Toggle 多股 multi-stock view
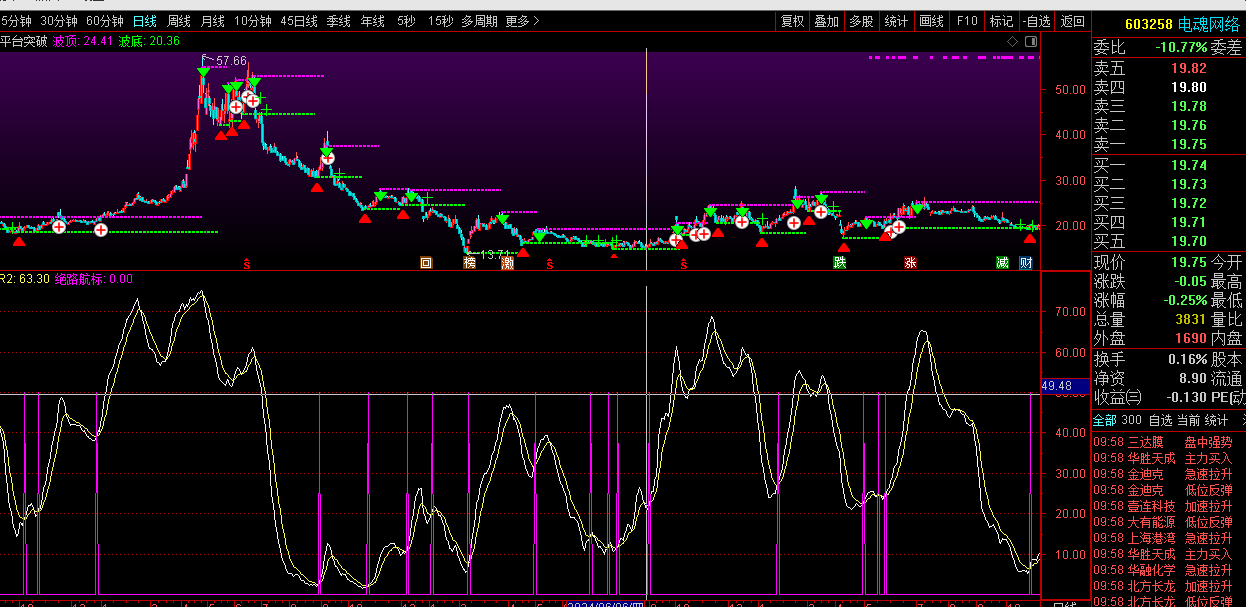 [x=861, y=21]
